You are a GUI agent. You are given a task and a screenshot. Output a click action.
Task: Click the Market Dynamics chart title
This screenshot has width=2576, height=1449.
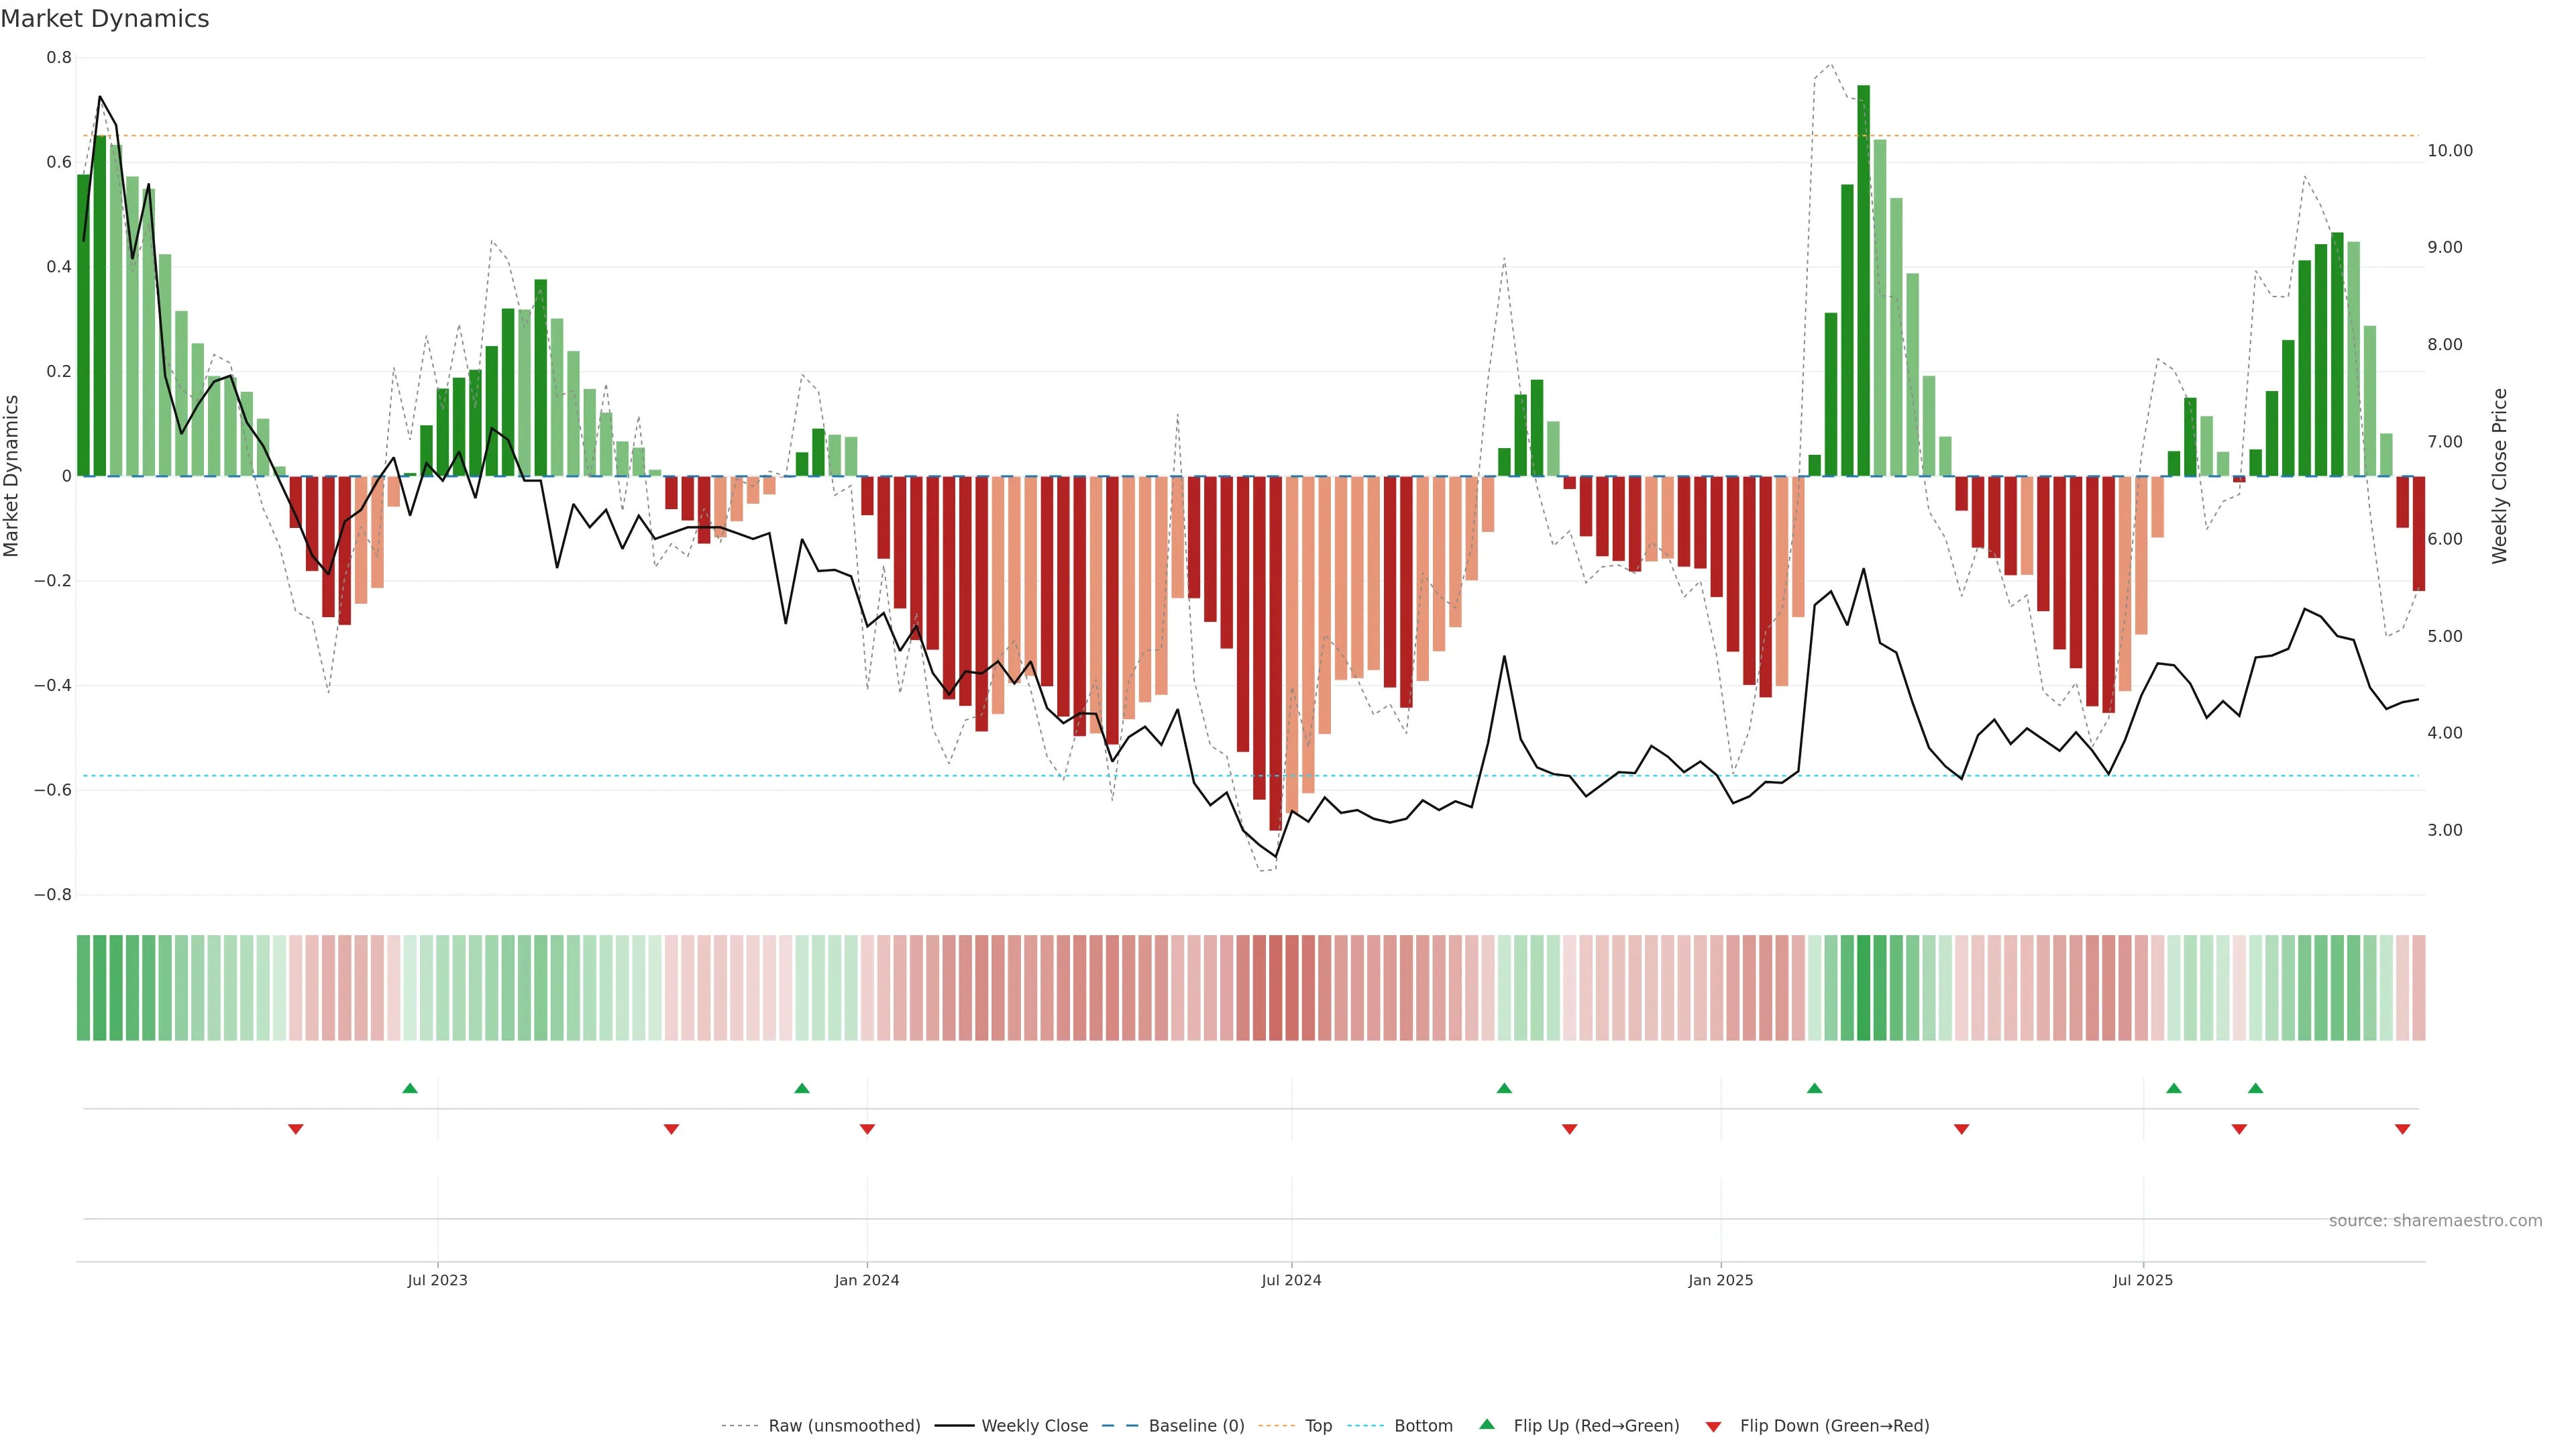point(105,19)
